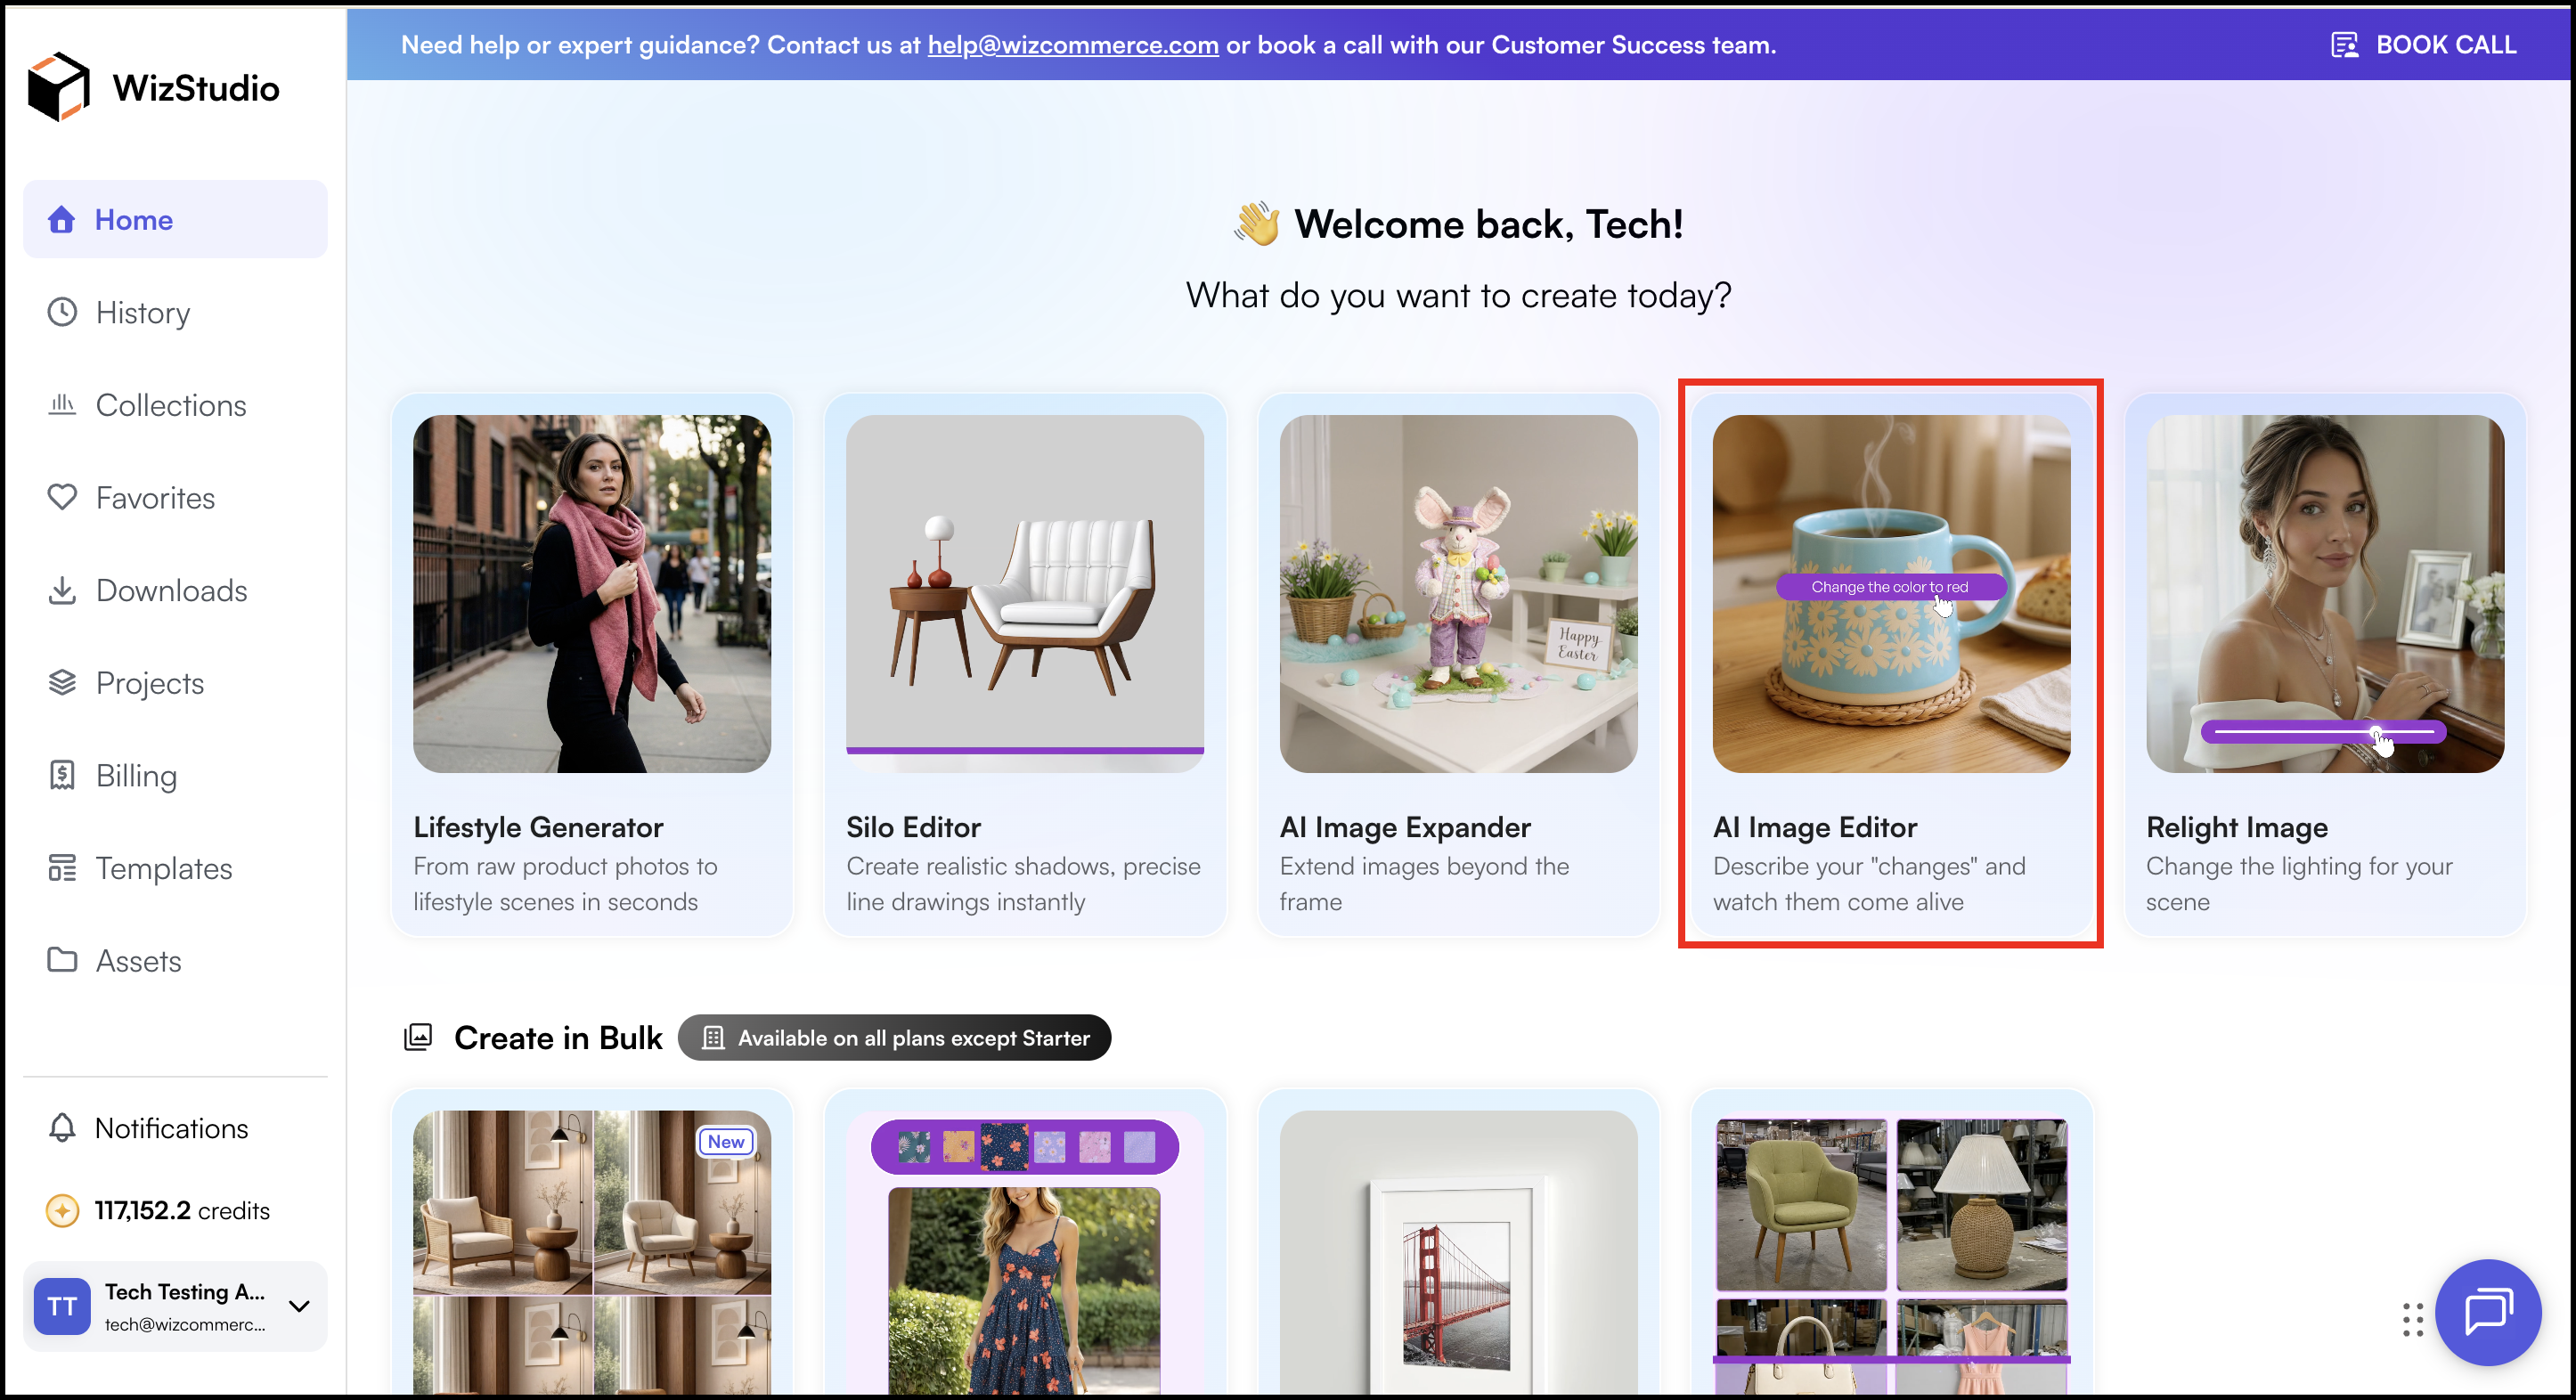This screenshot has width=2576, height=1400.
Task: Expand the Tech Testing account dropdown chevron
Action: tap(299, 1306)
